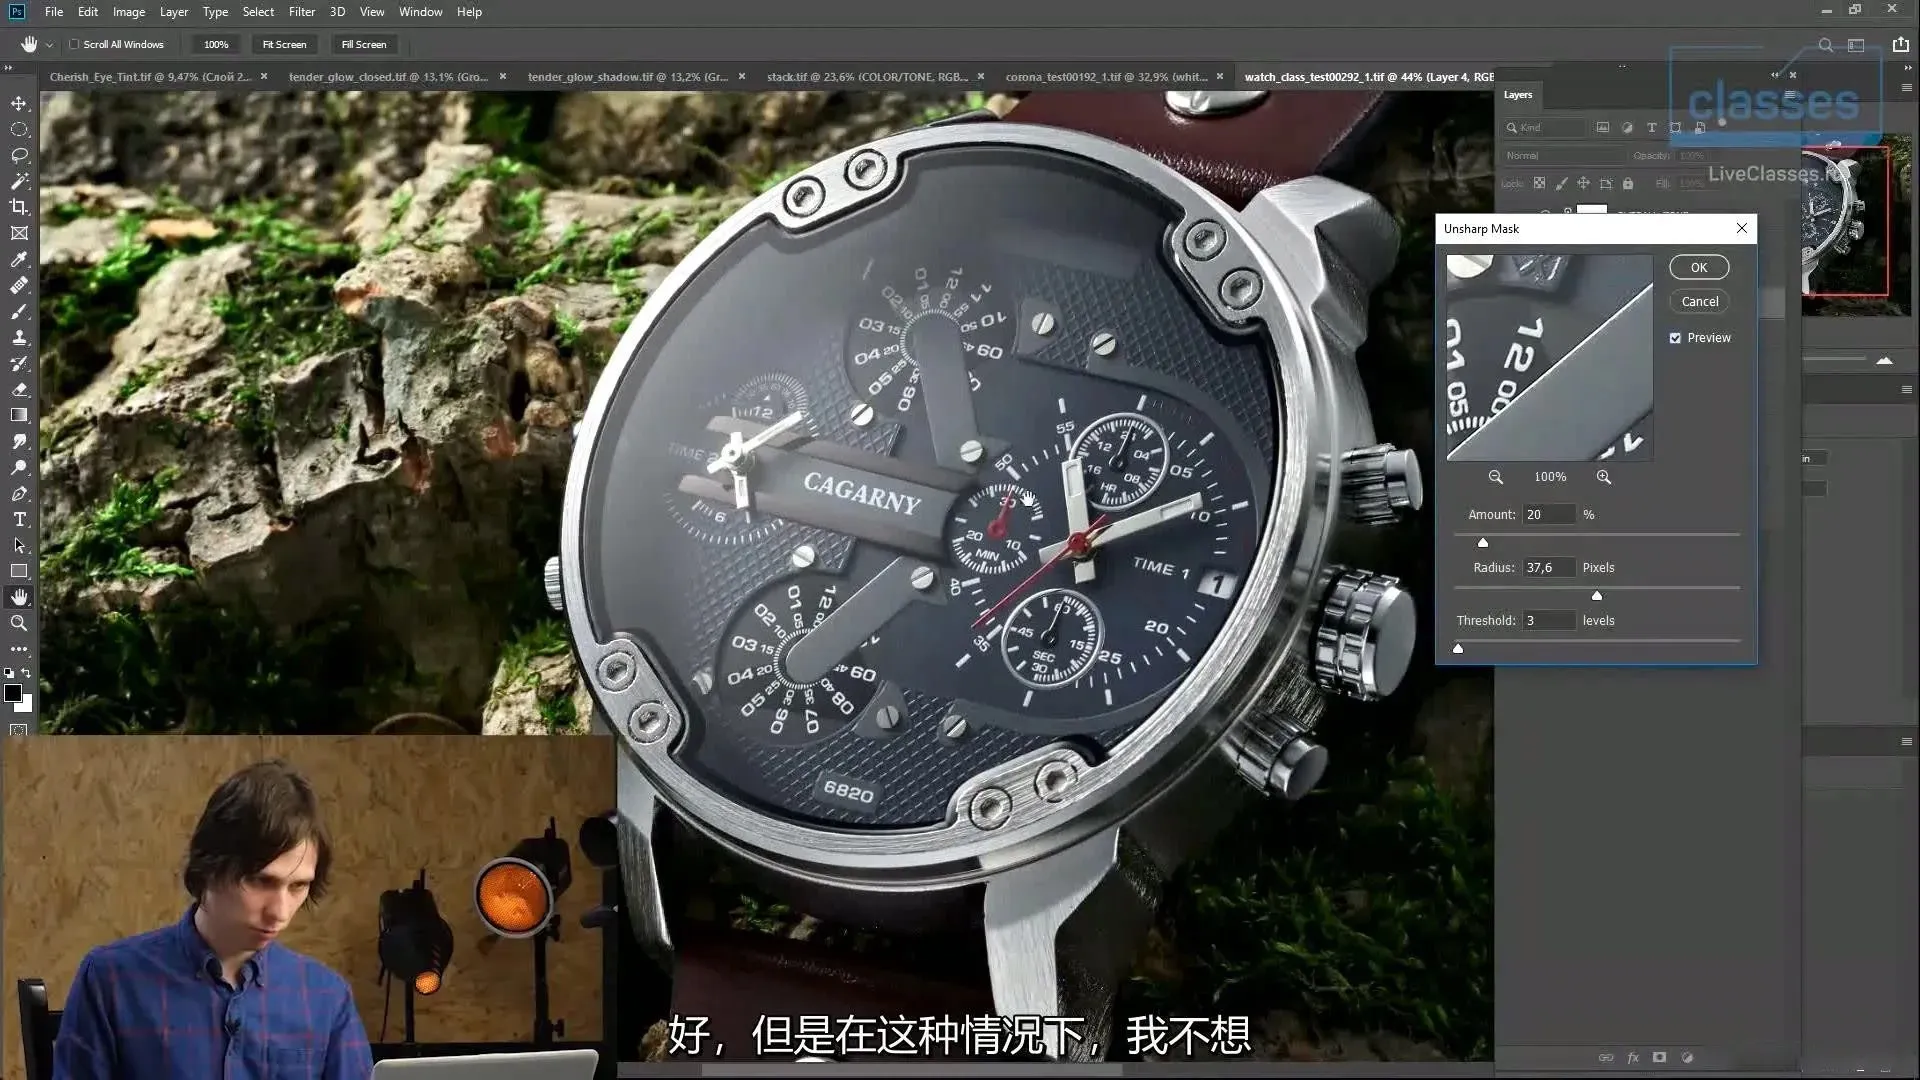
Task: Select the Magic Wand tool
Action: pyautogui.click(x=19, y=181)
